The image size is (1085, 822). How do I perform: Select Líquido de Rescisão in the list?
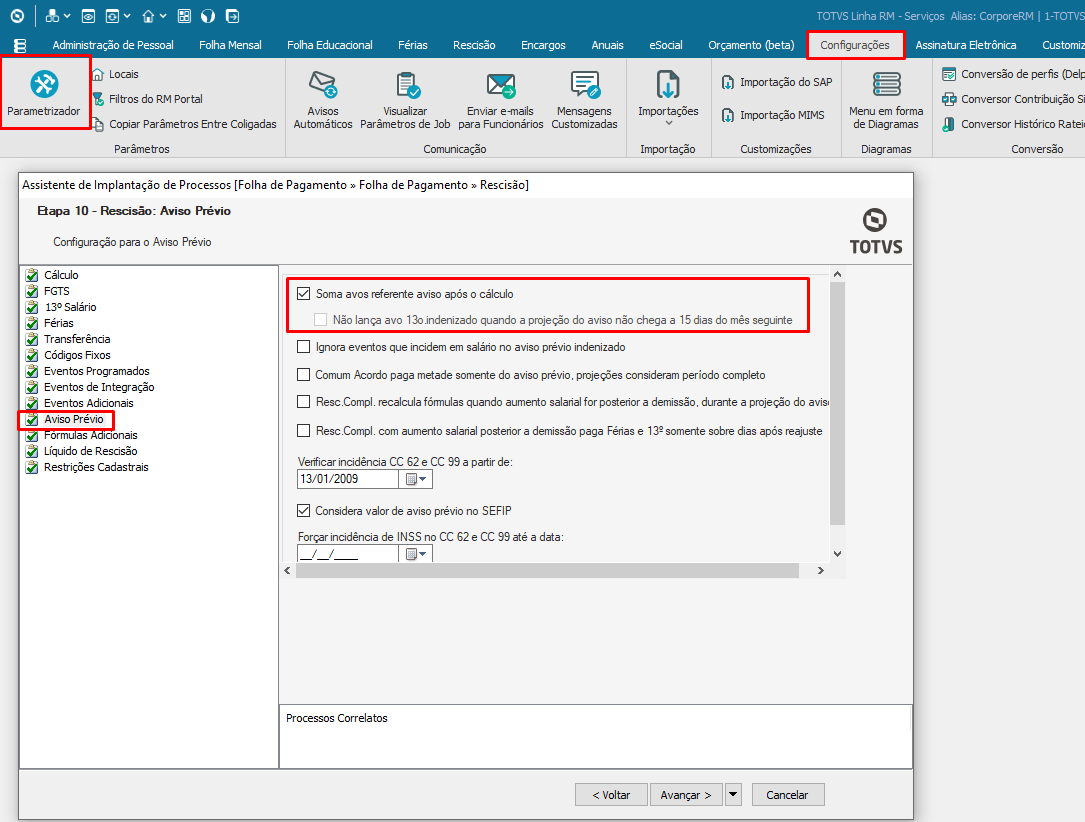coord(91,450)
